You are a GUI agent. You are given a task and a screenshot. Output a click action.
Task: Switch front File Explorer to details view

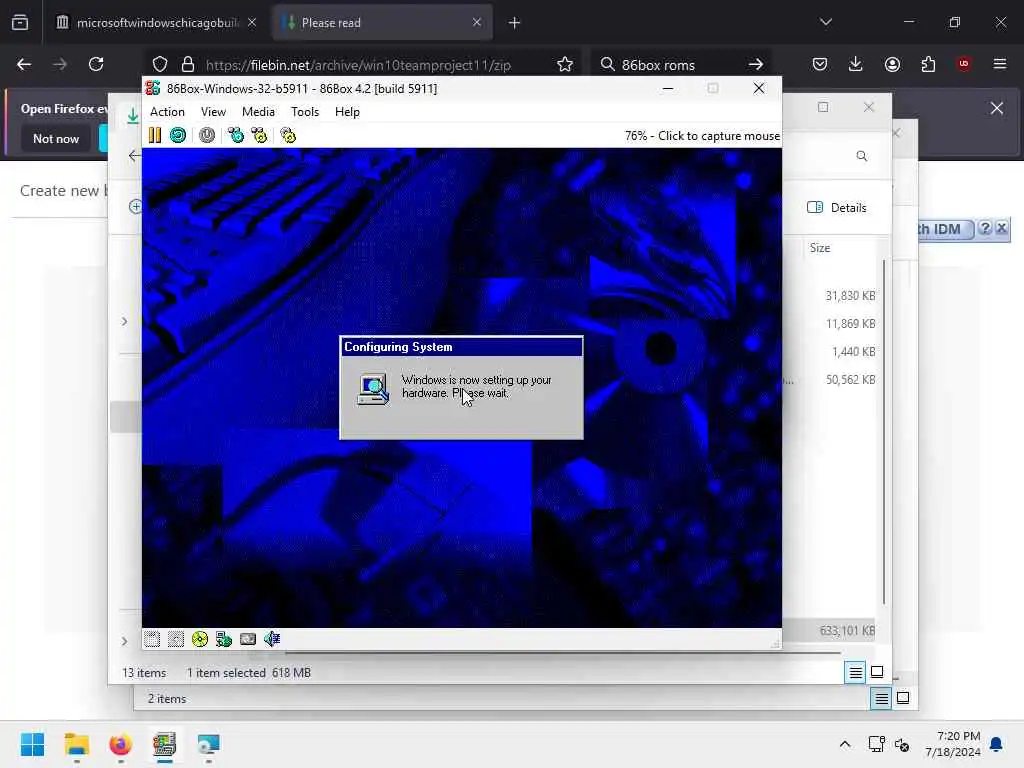(x=856, y=672)
